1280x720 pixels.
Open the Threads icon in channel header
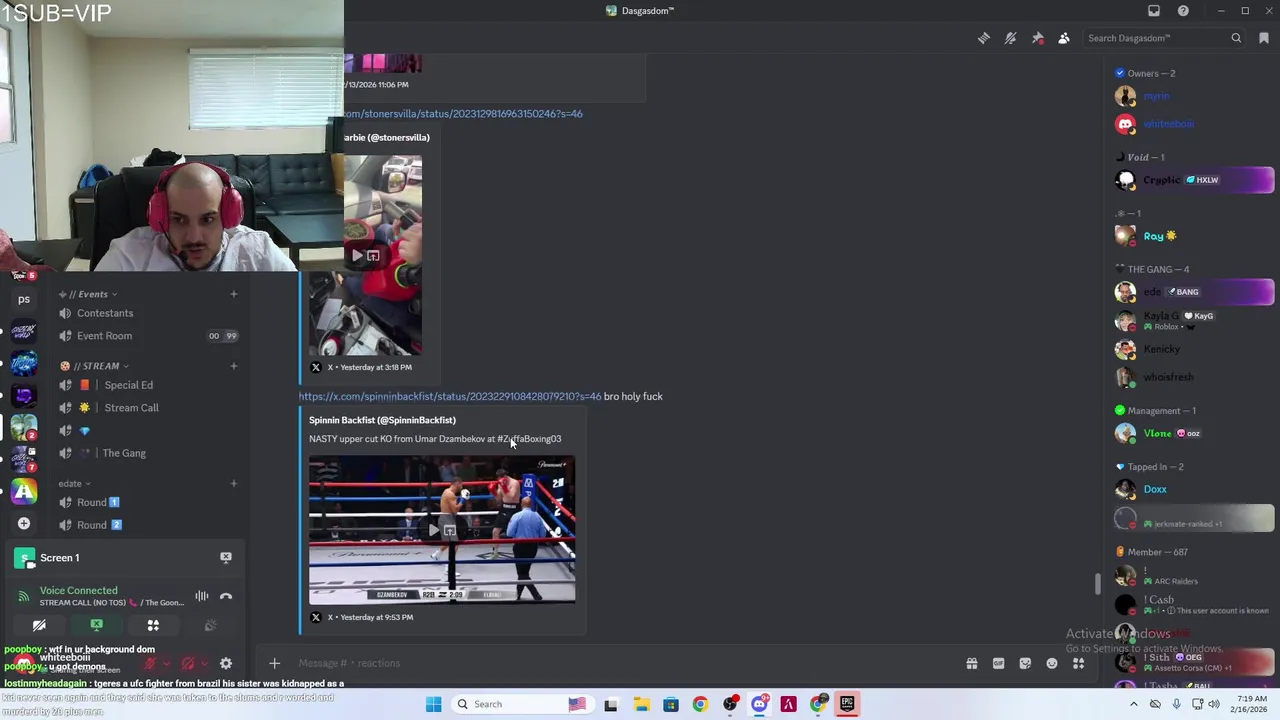click(x=984, y=38)
